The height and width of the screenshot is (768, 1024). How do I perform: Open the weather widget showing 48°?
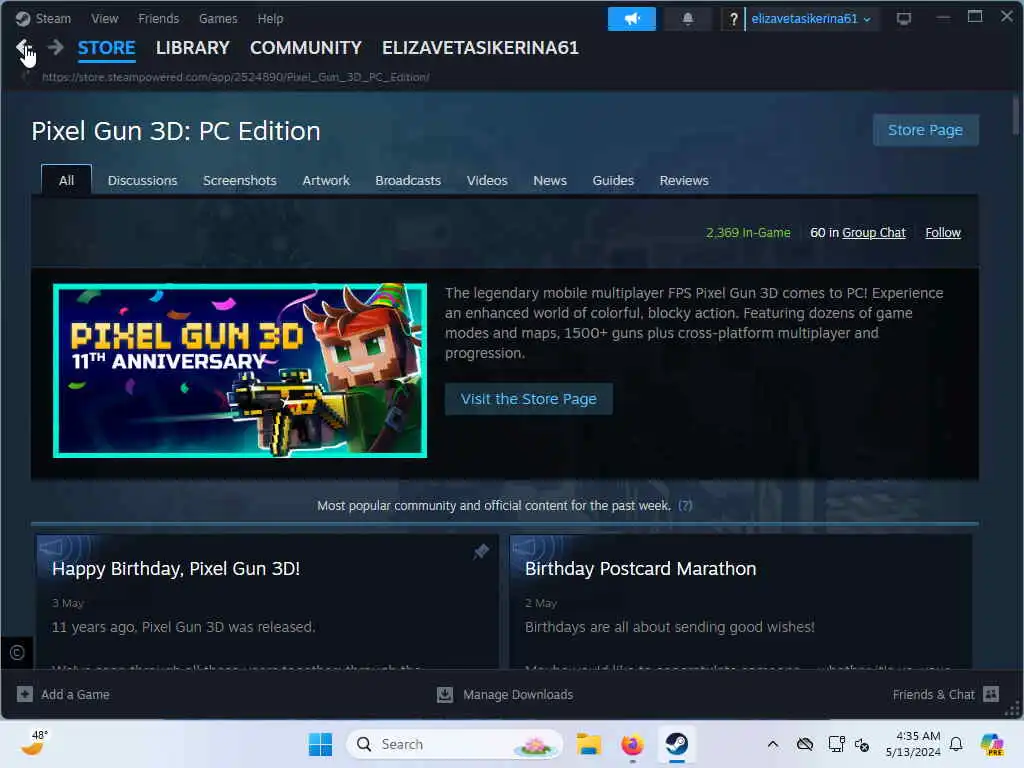pos(34,743)
